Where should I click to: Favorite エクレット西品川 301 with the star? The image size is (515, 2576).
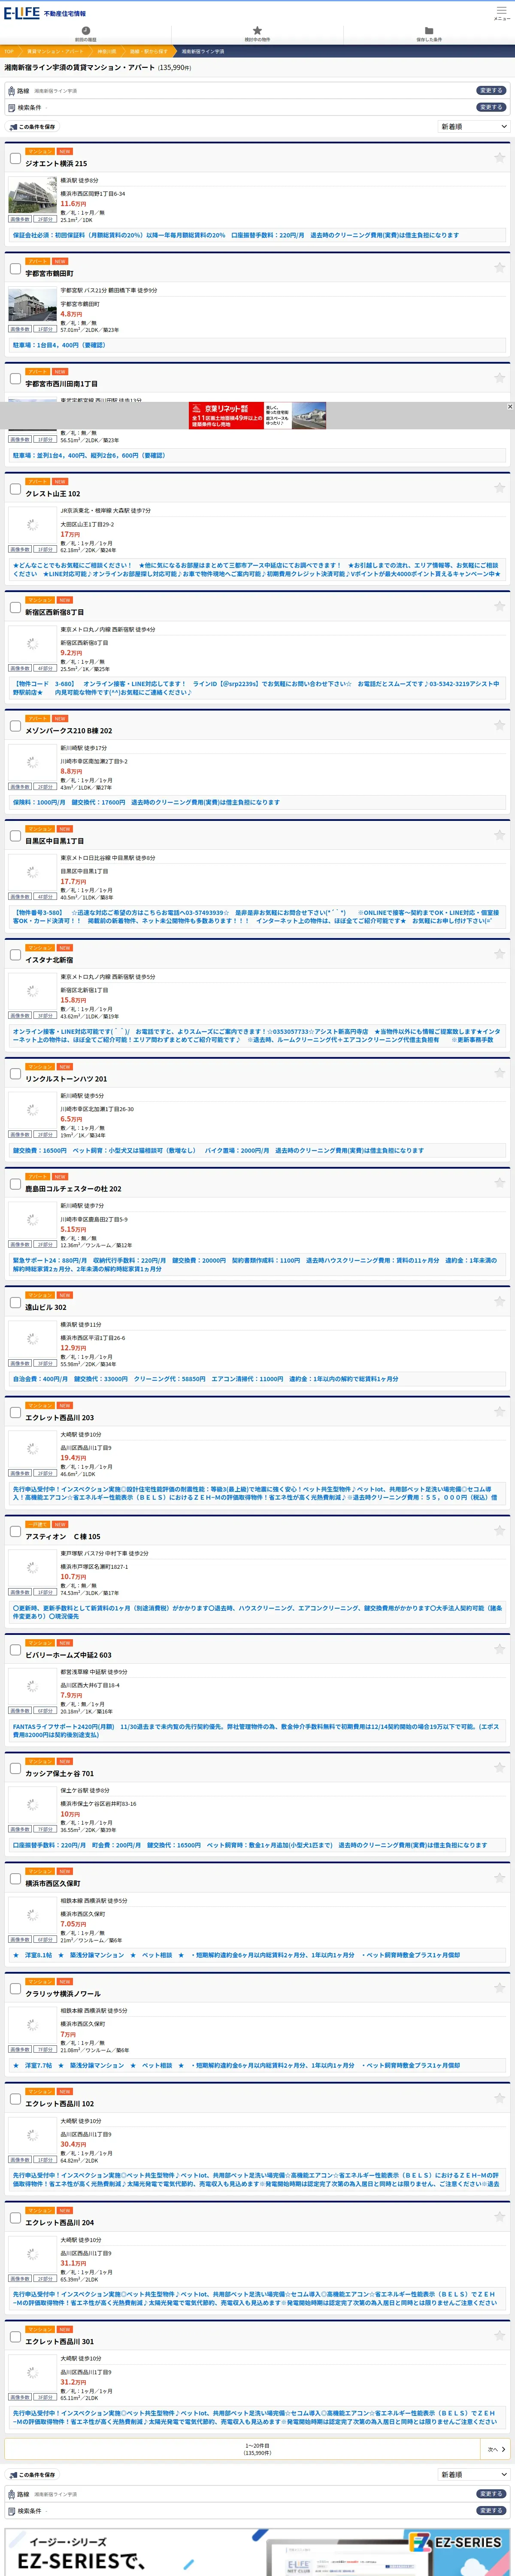click(499, 2335)
